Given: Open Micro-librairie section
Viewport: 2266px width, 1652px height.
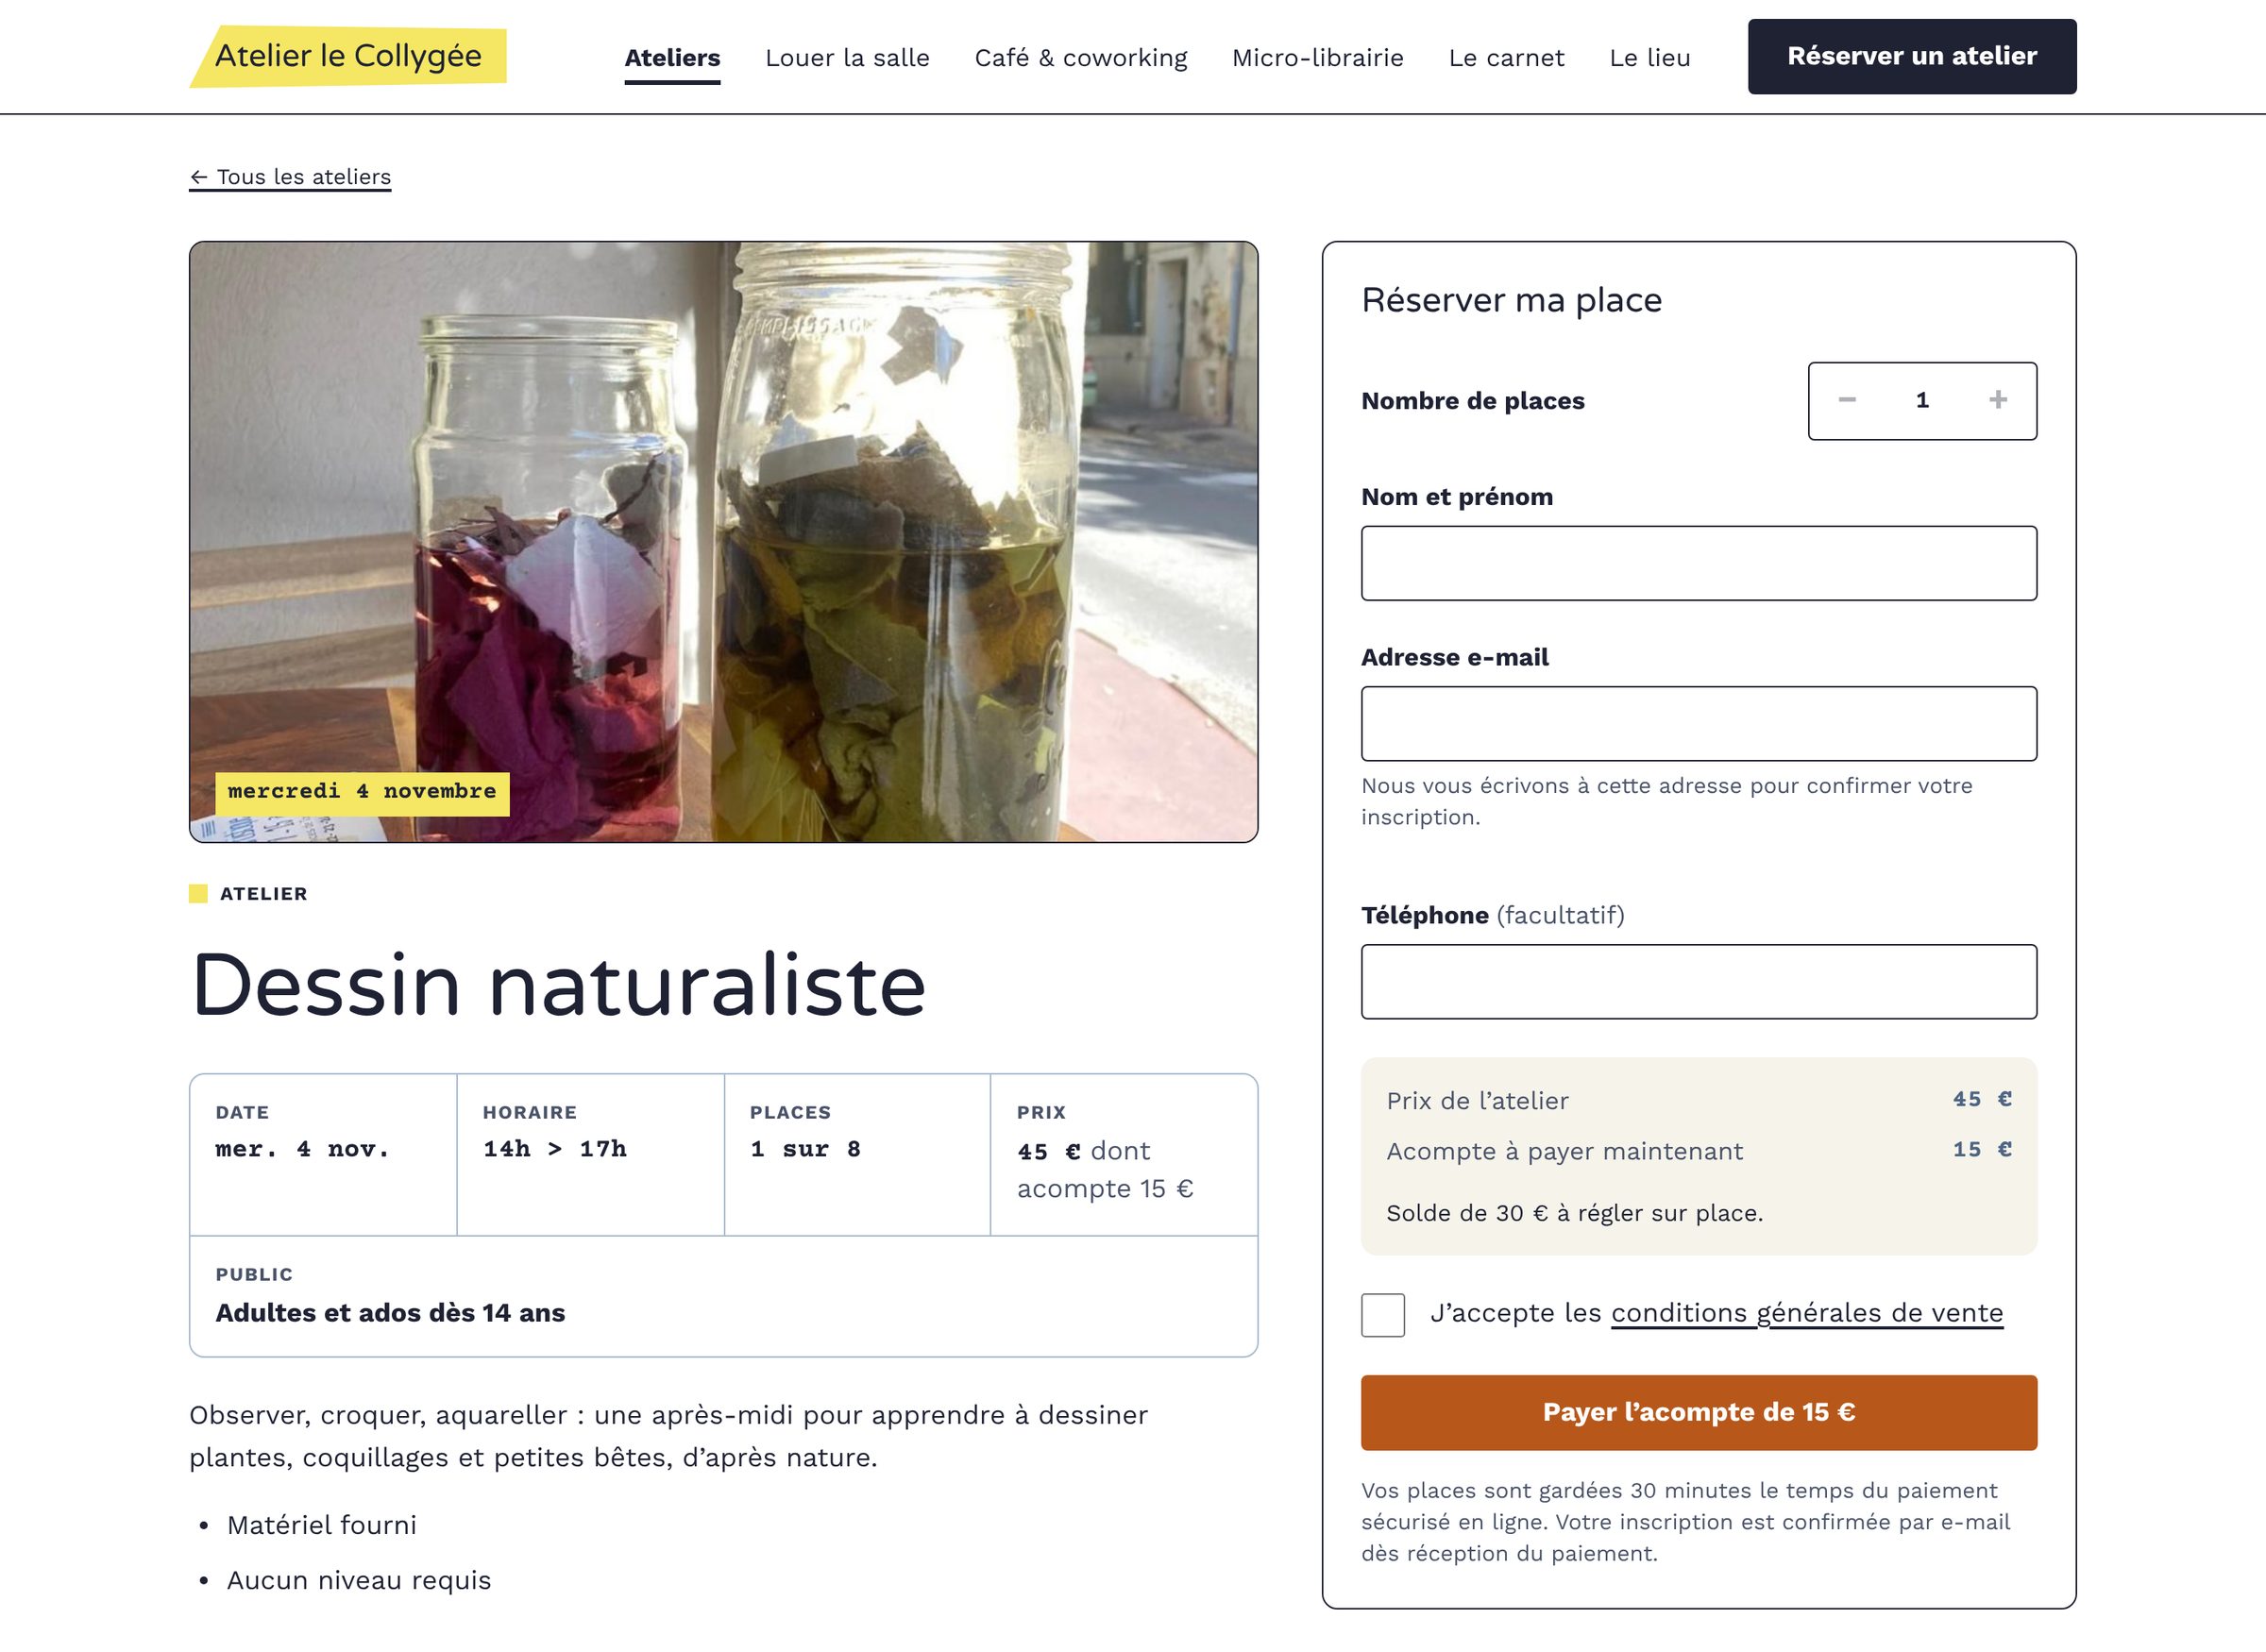Looking at the screenshot, I should pos(1317,58).
